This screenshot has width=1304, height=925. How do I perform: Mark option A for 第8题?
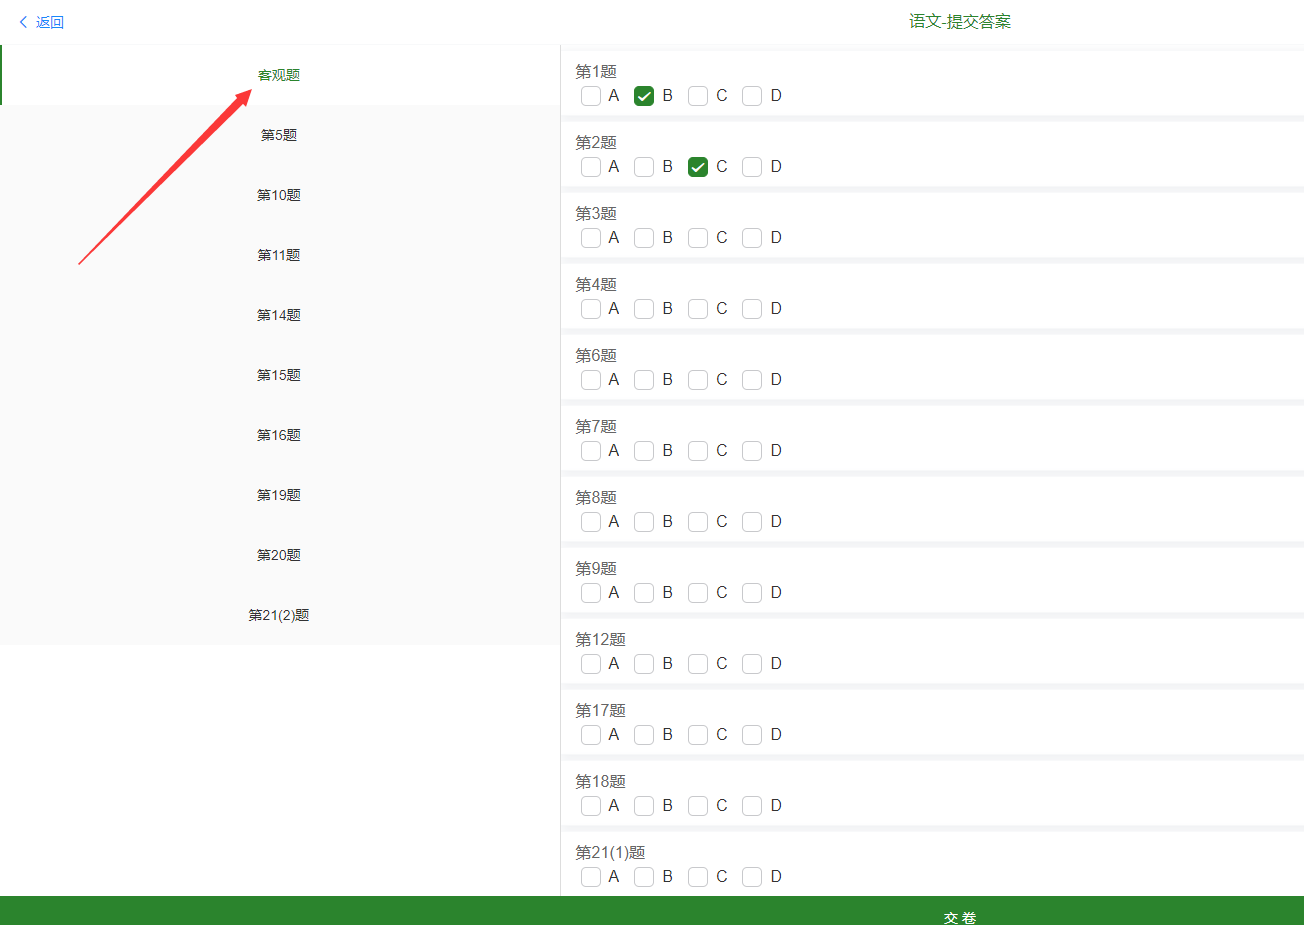click(591, 522)
